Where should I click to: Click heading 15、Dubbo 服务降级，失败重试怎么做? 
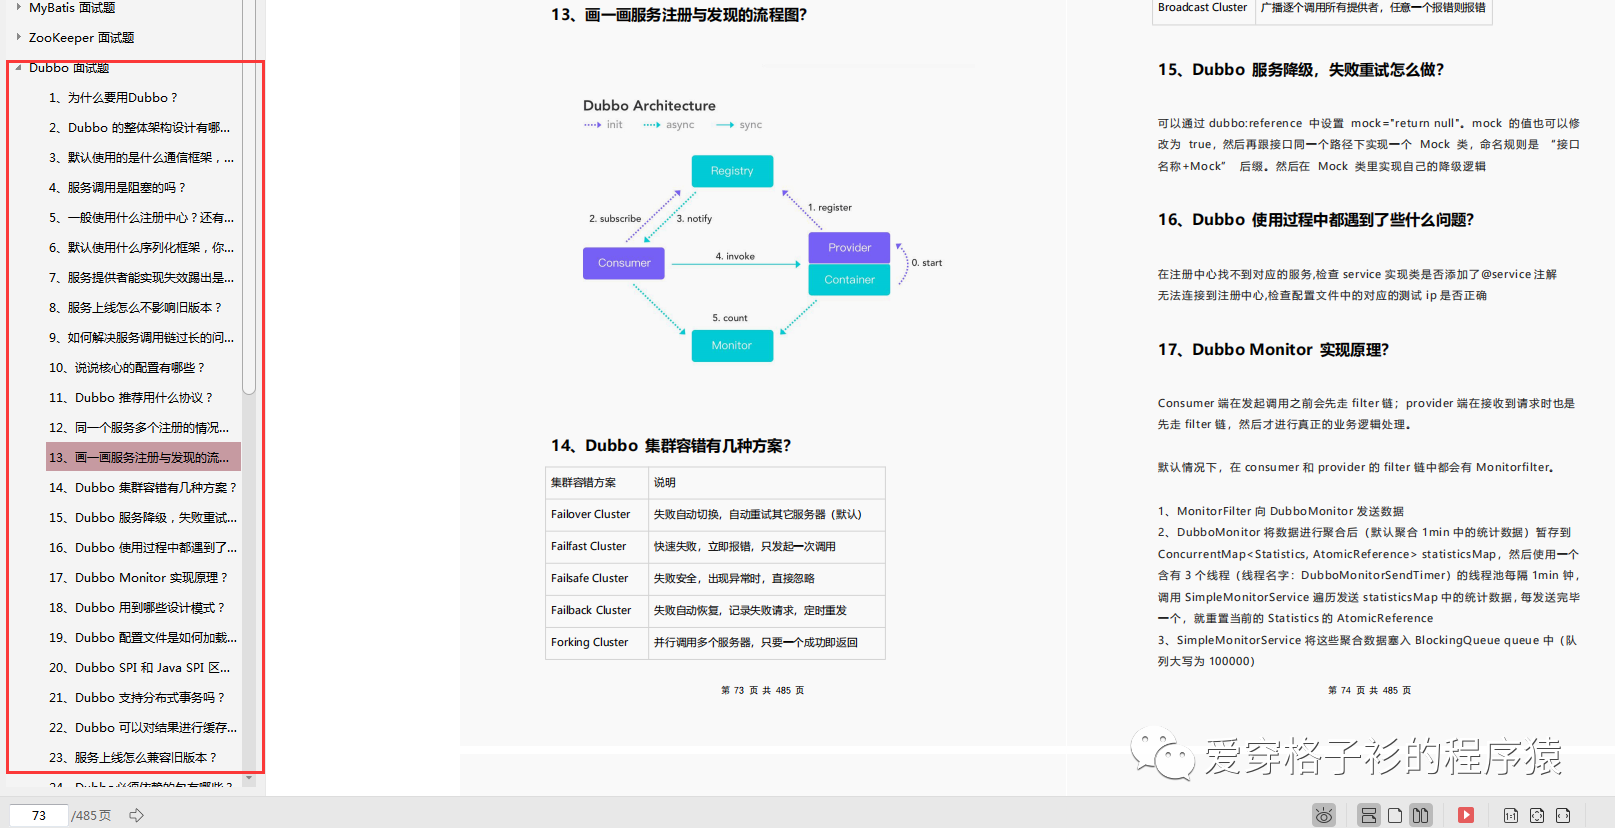(1301, 69)
